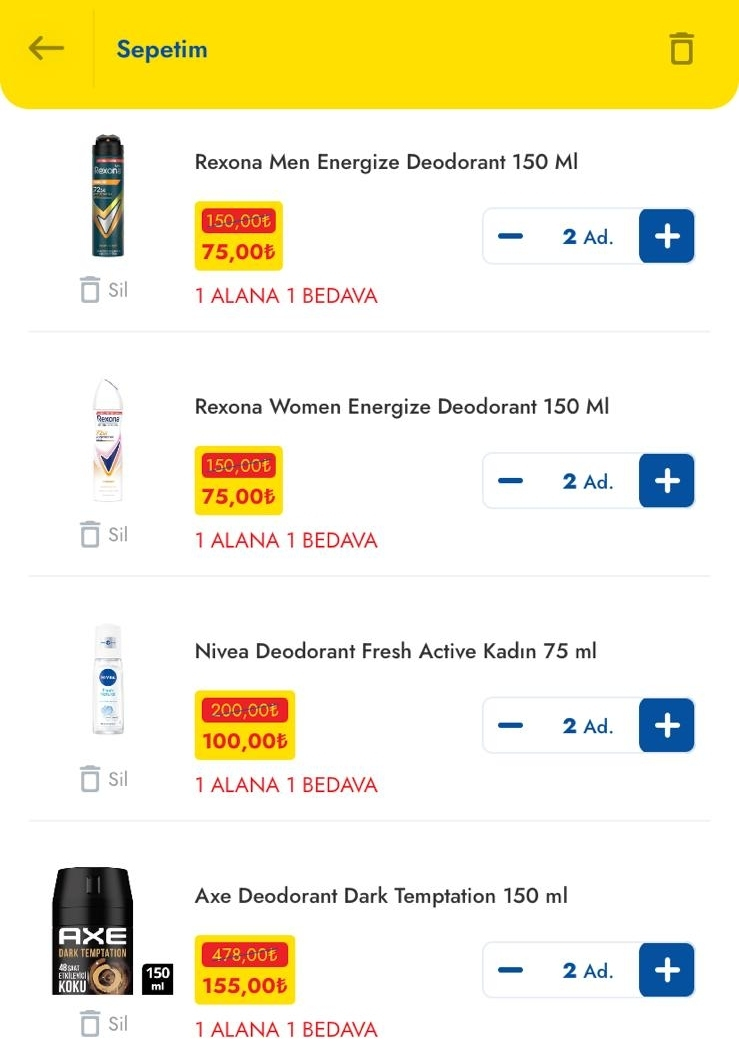Add one more Nivea Fresh Active deodorant
The height and width of the screenshot is (1058, 739).
click(666, 725)
